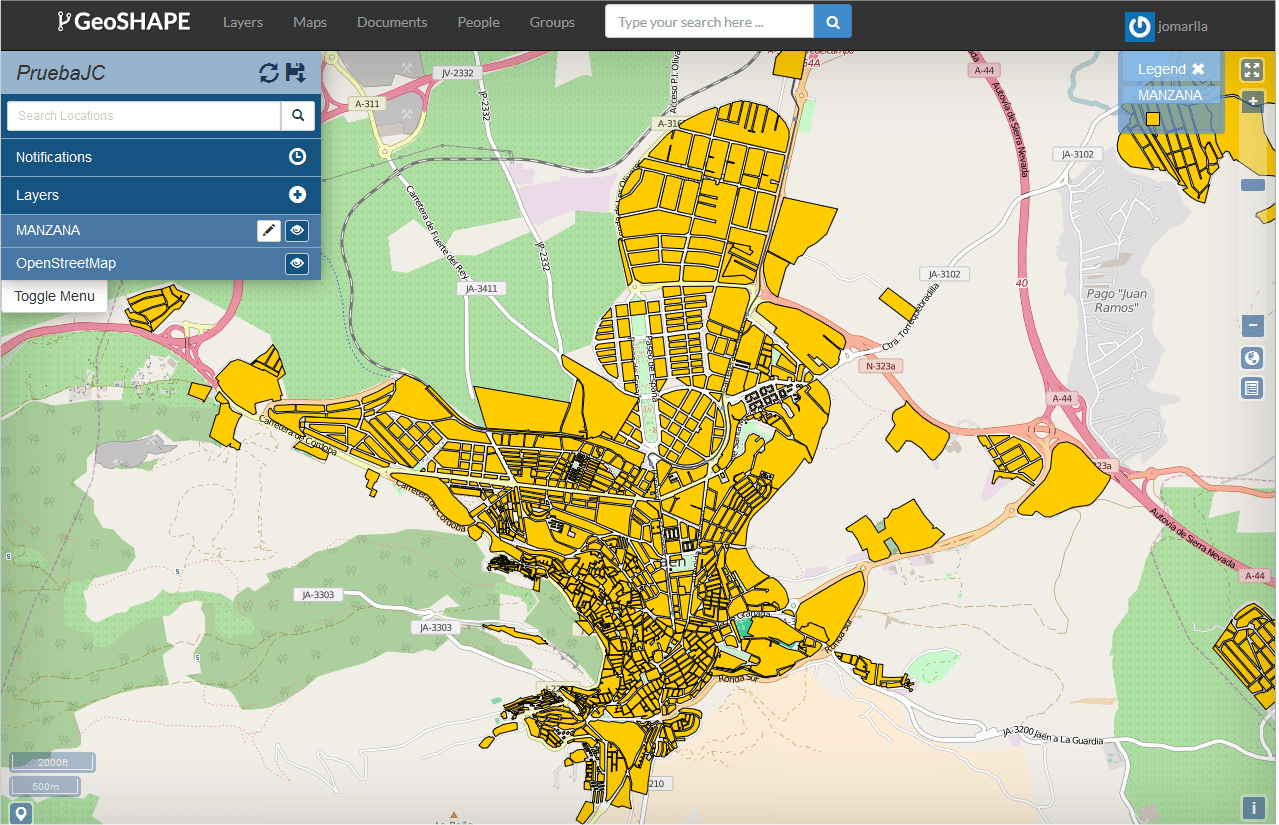Toggle OpenStreetMap layer visibility
The height and width of the screenshot is (825, 1279).
[297, 264]
